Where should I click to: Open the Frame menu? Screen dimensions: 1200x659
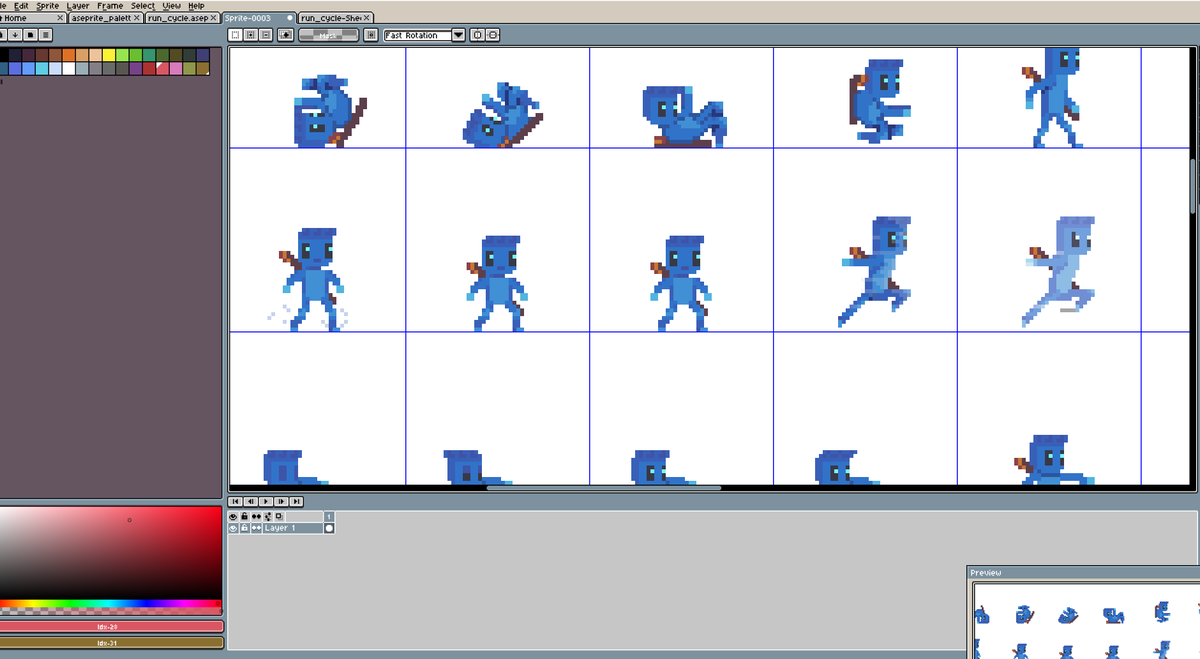[x=110, y=5]
